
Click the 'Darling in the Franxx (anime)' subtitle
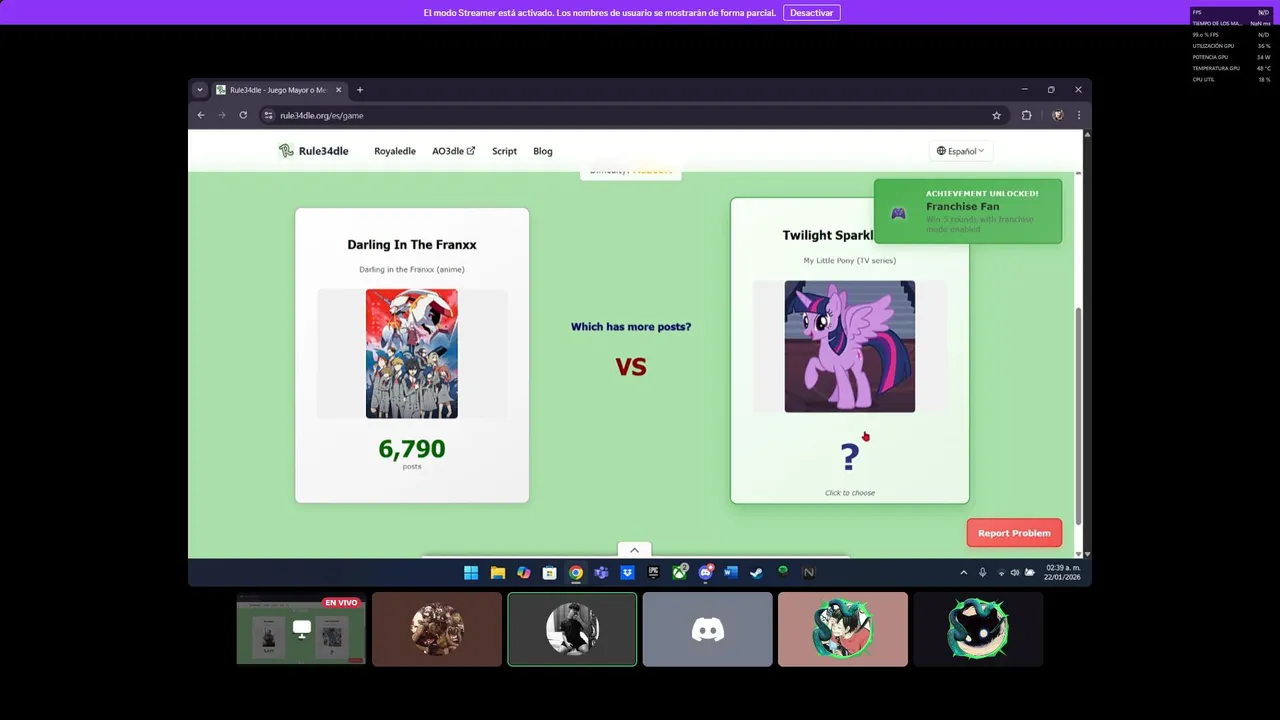(x=412, y=270)
